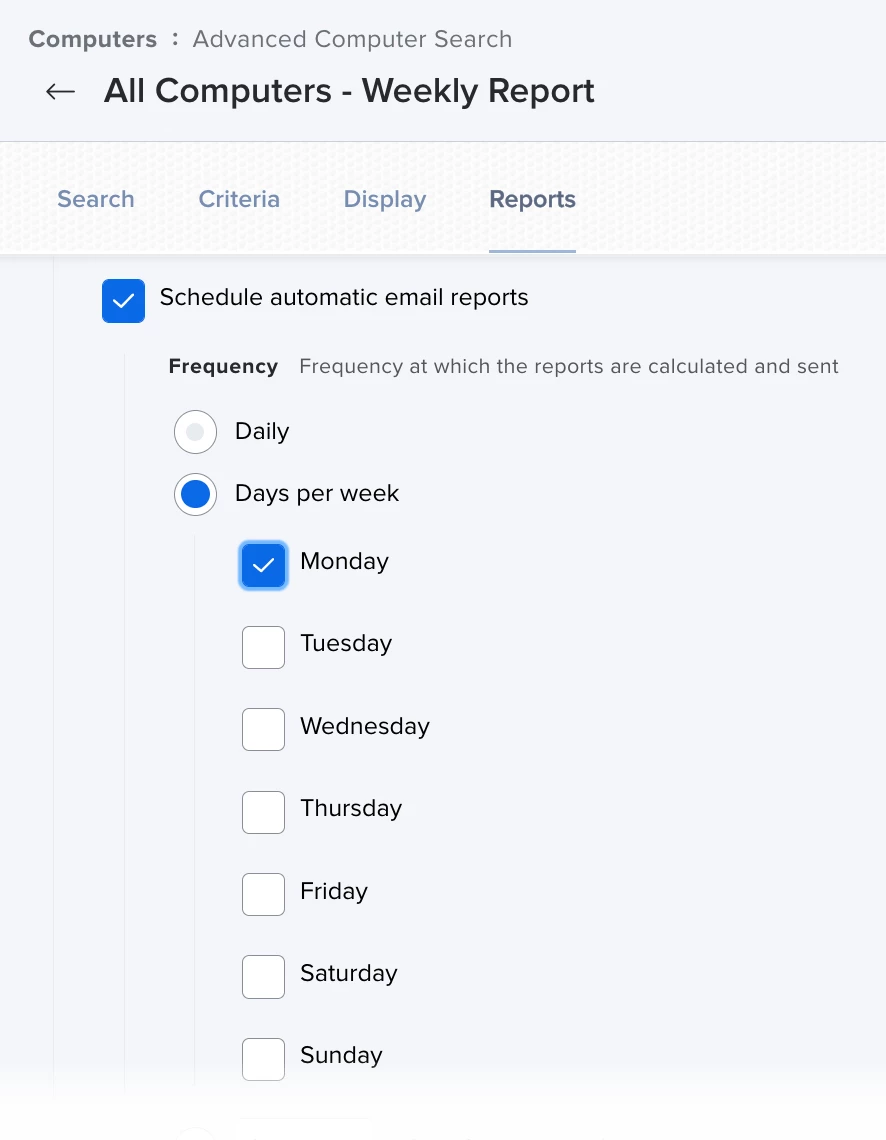Click the Daily option label
886x1140 pixels.
[262, 431]
